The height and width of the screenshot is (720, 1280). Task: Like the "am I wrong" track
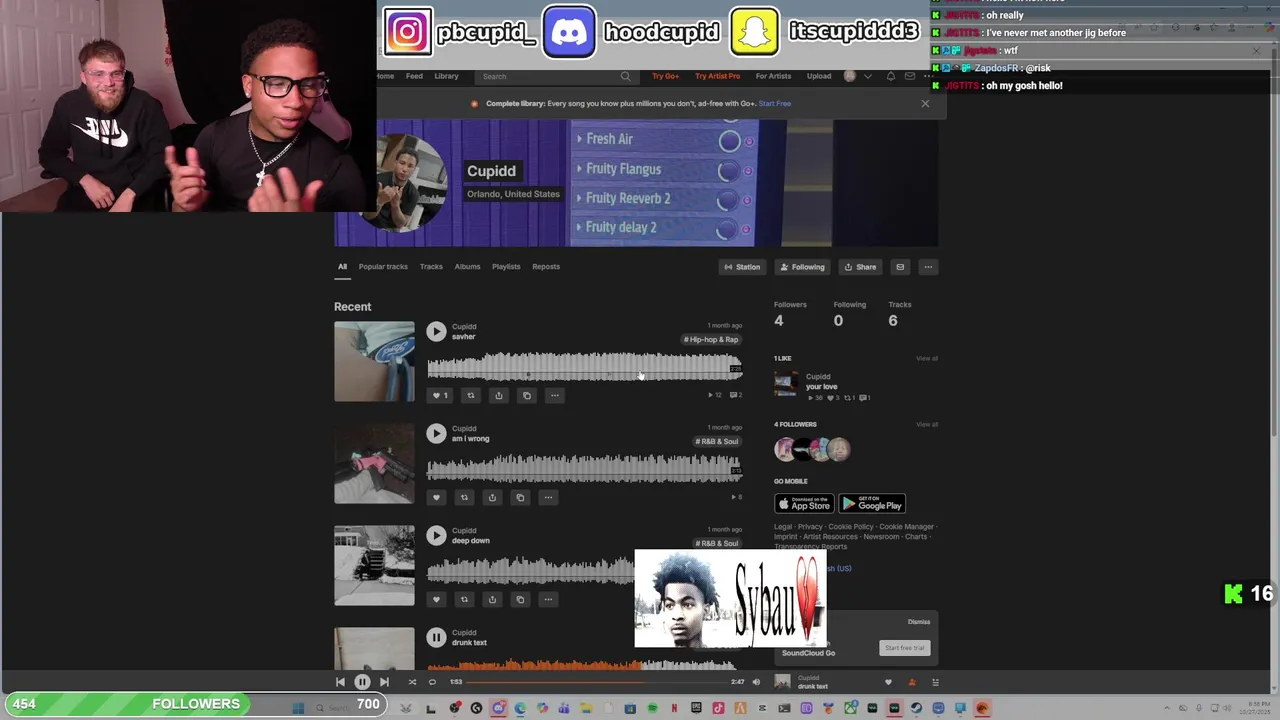[436, 497]
